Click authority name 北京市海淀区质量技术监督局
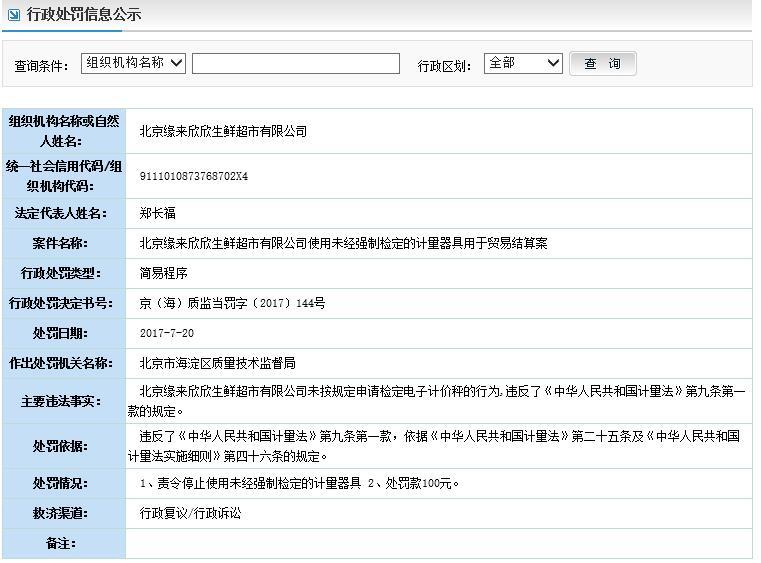761x563 pixels. (217, 363)
